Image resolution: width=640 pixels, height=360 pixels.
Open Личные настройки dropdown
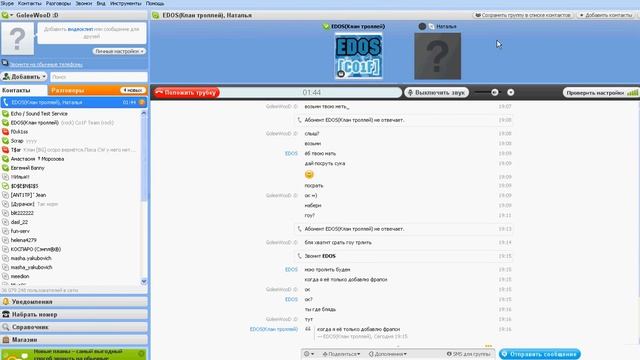pyautogui.click(x=119, y=51)
